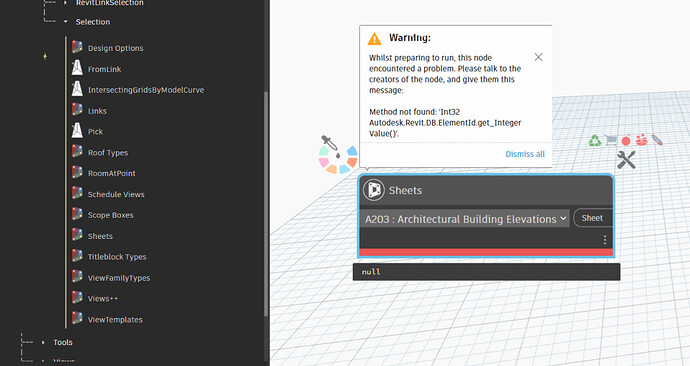Image resolution: width=690 pixels, height=366 pixels.
Task: Click the warning triangle icon
Action: (x=374, y=39)
